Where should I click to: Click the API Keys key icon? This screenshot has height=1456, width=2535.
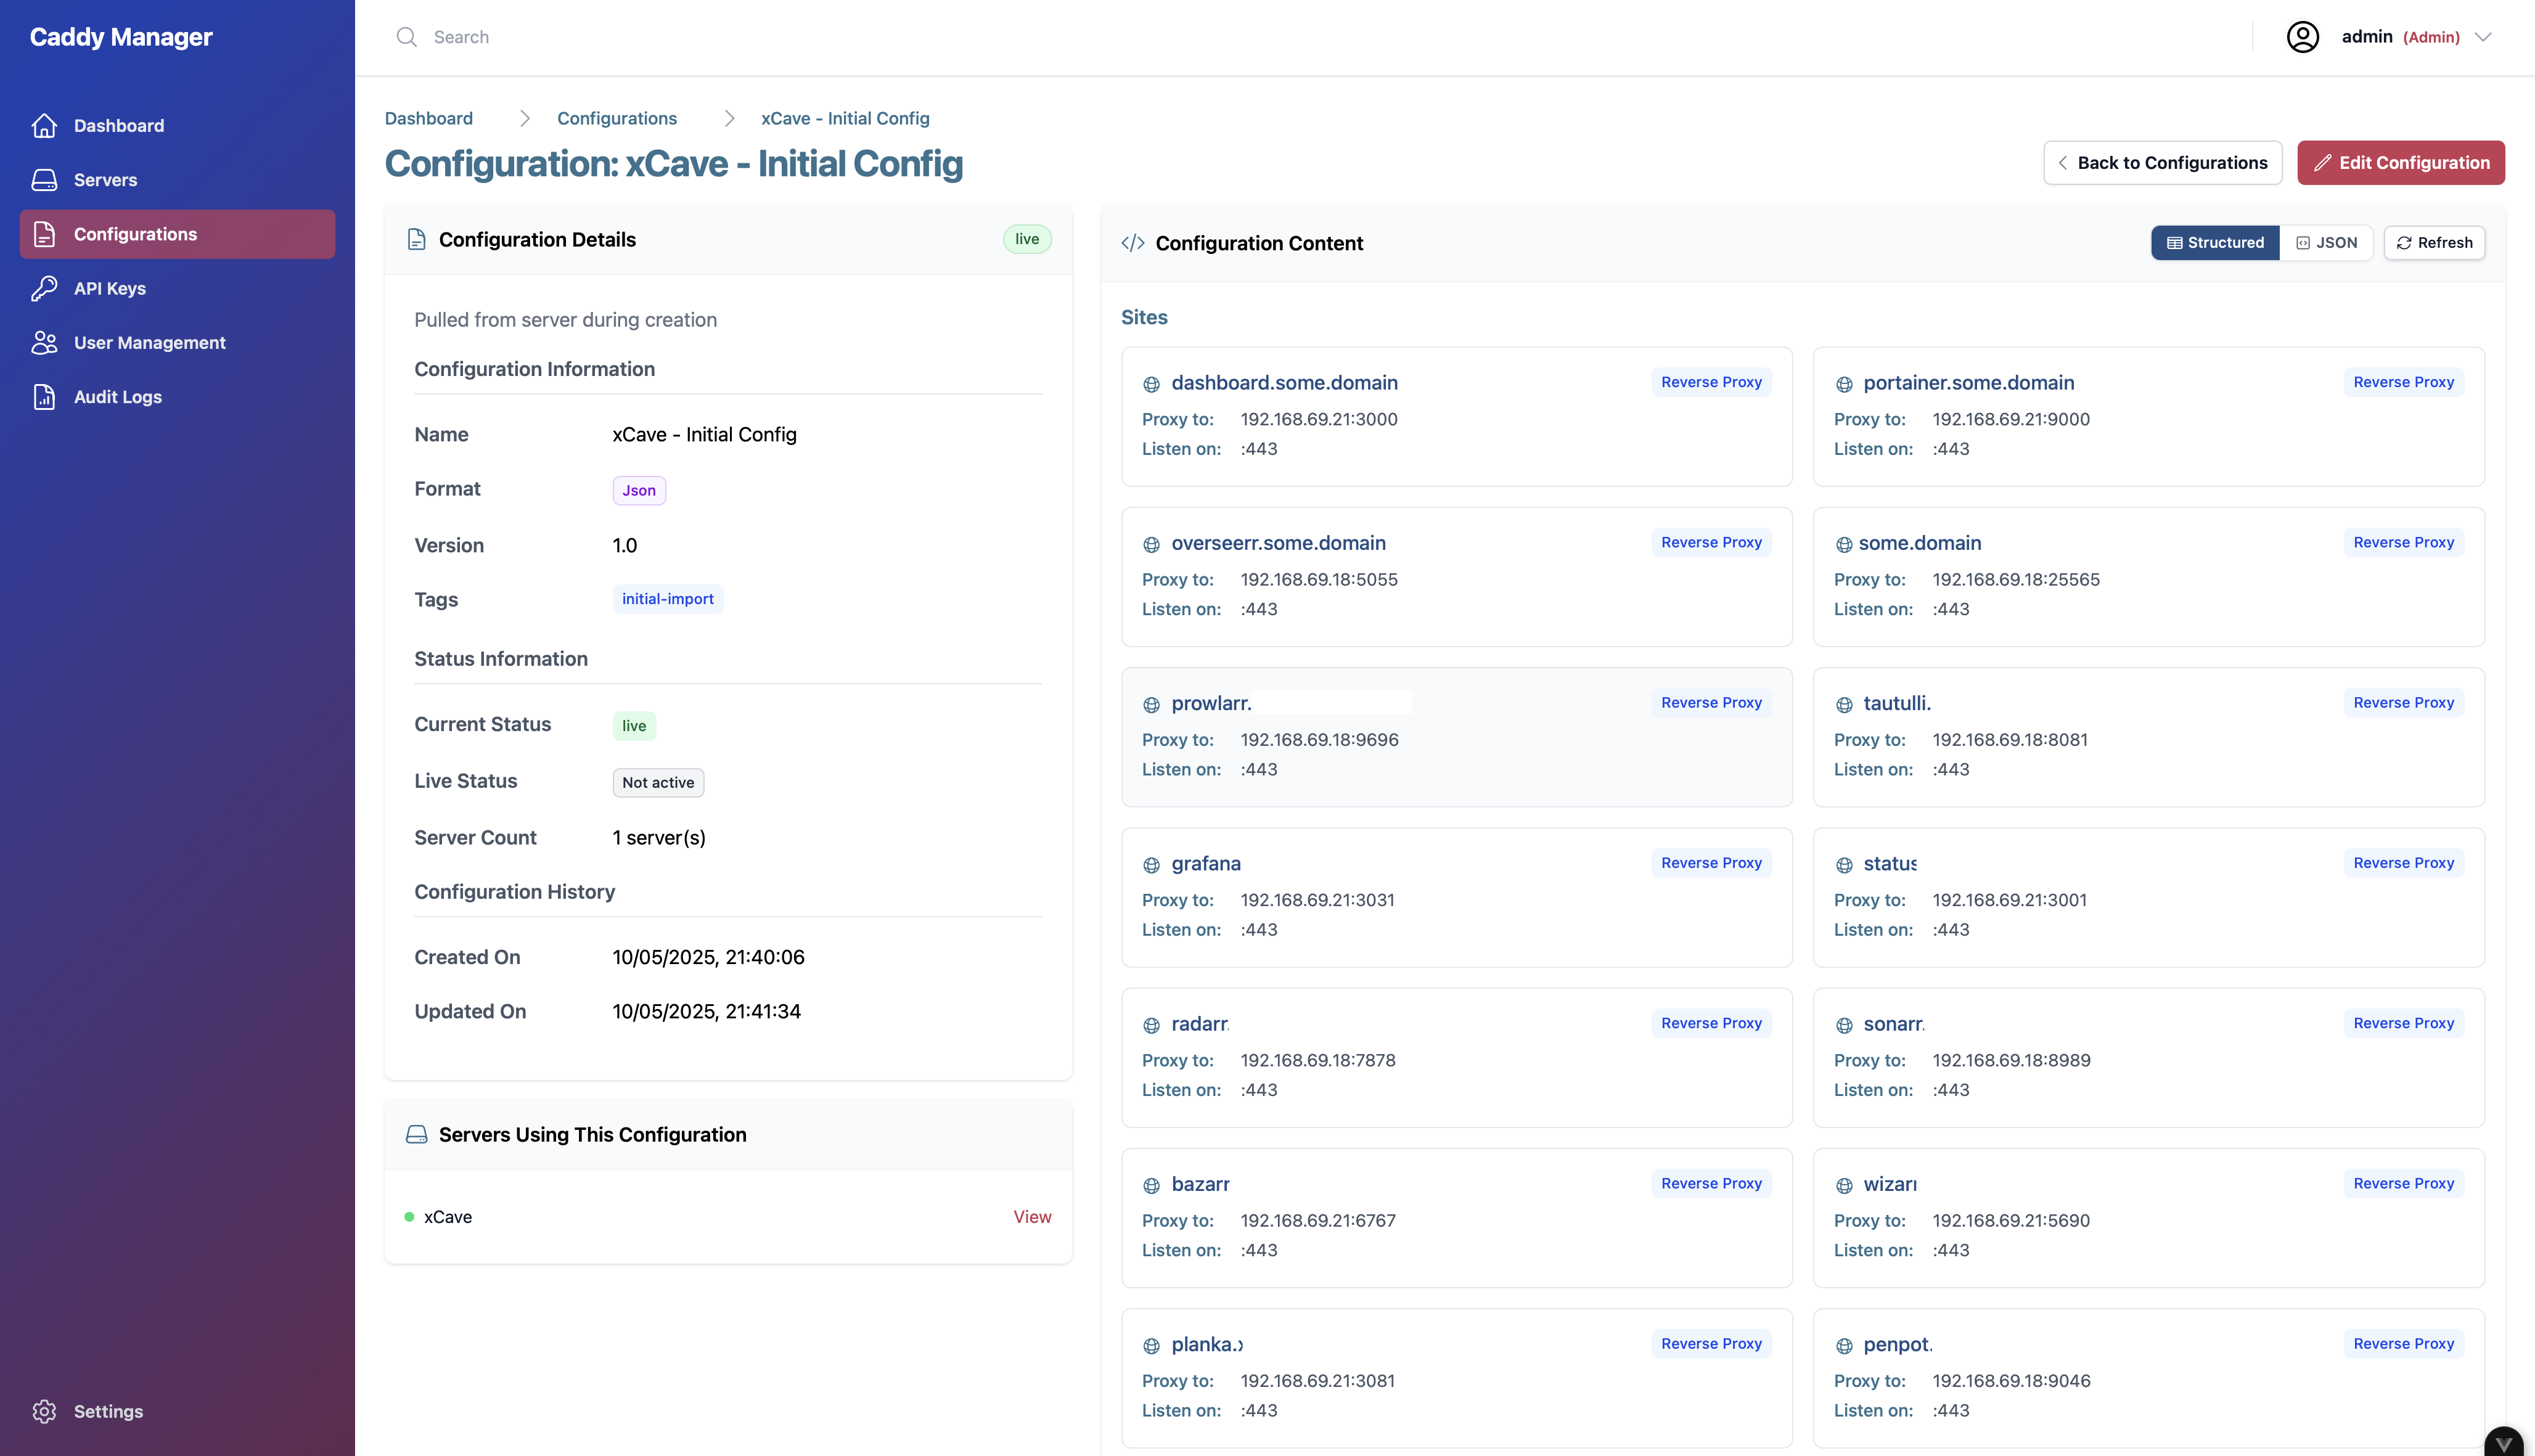click(44, 288)
